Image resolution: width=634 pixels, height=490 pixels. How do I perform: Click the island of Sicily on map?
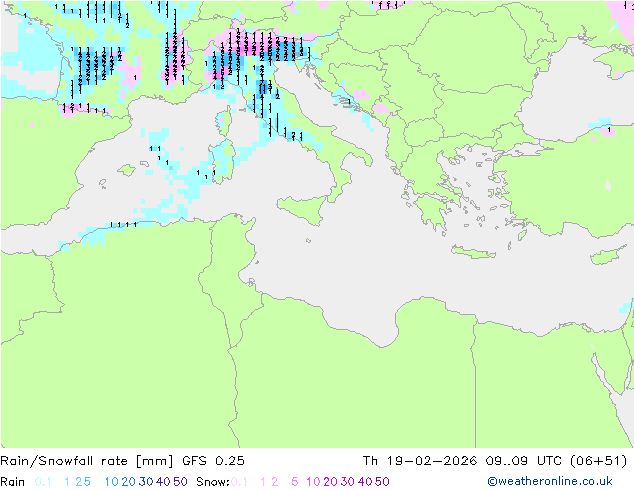(x=302, y=208)
